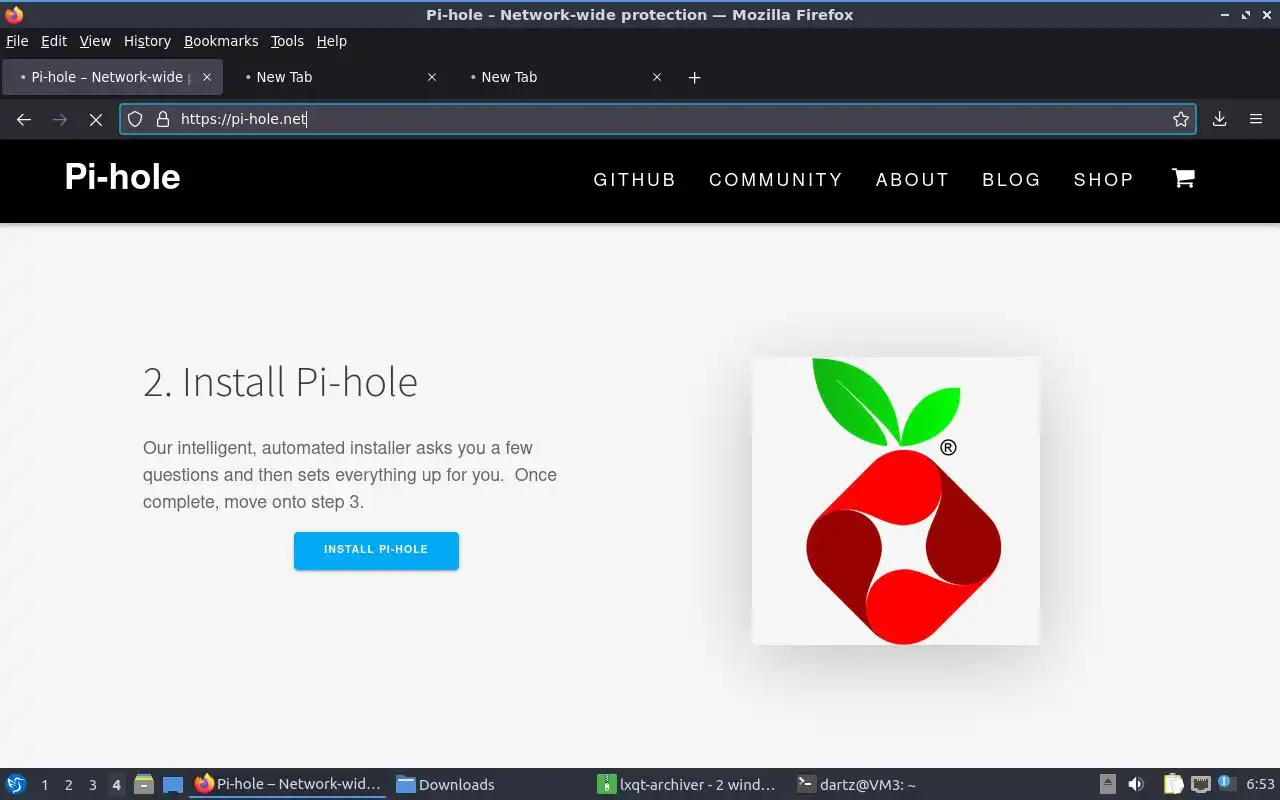1280x800 pixels.
Task: Switch to virtual desktop 2
Action: 68,785
